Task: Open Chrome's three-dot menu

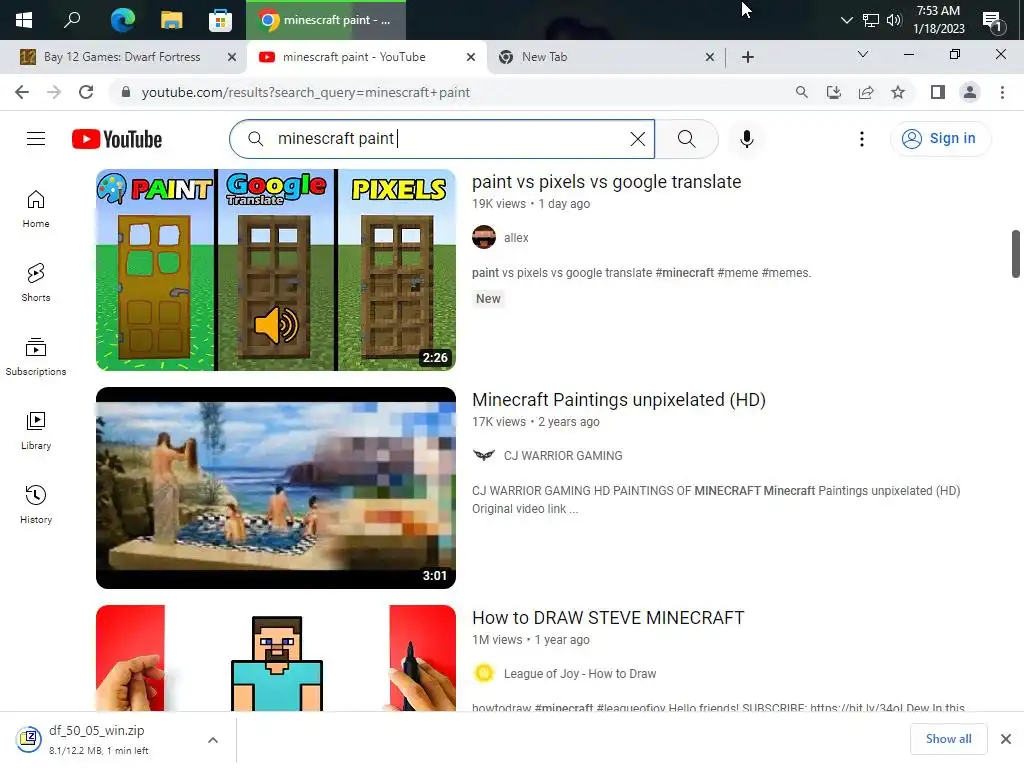Action: (x=1002, y=92)
